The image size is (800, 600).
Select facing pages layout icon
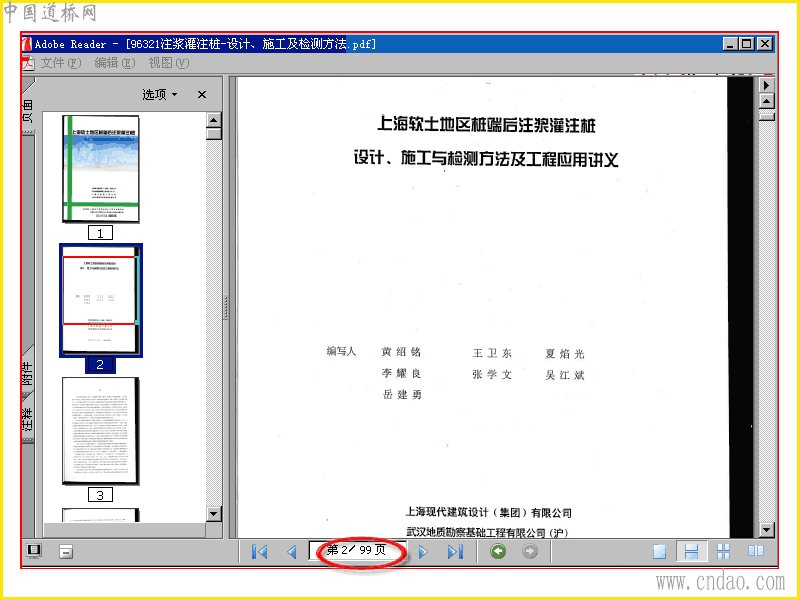tap(756, 551)
